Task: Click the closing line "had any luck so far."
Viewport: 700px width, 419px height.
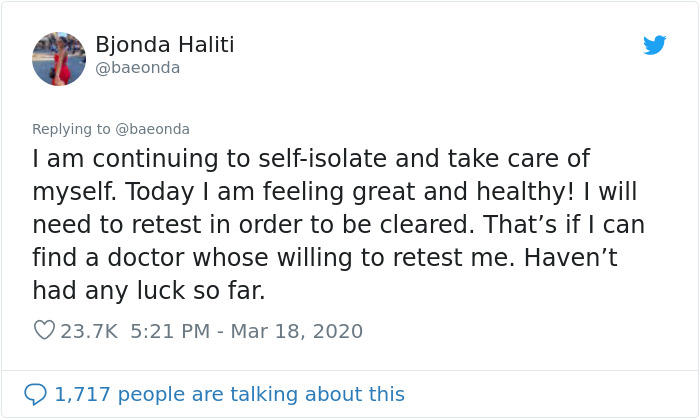Action: coord(149,290)
